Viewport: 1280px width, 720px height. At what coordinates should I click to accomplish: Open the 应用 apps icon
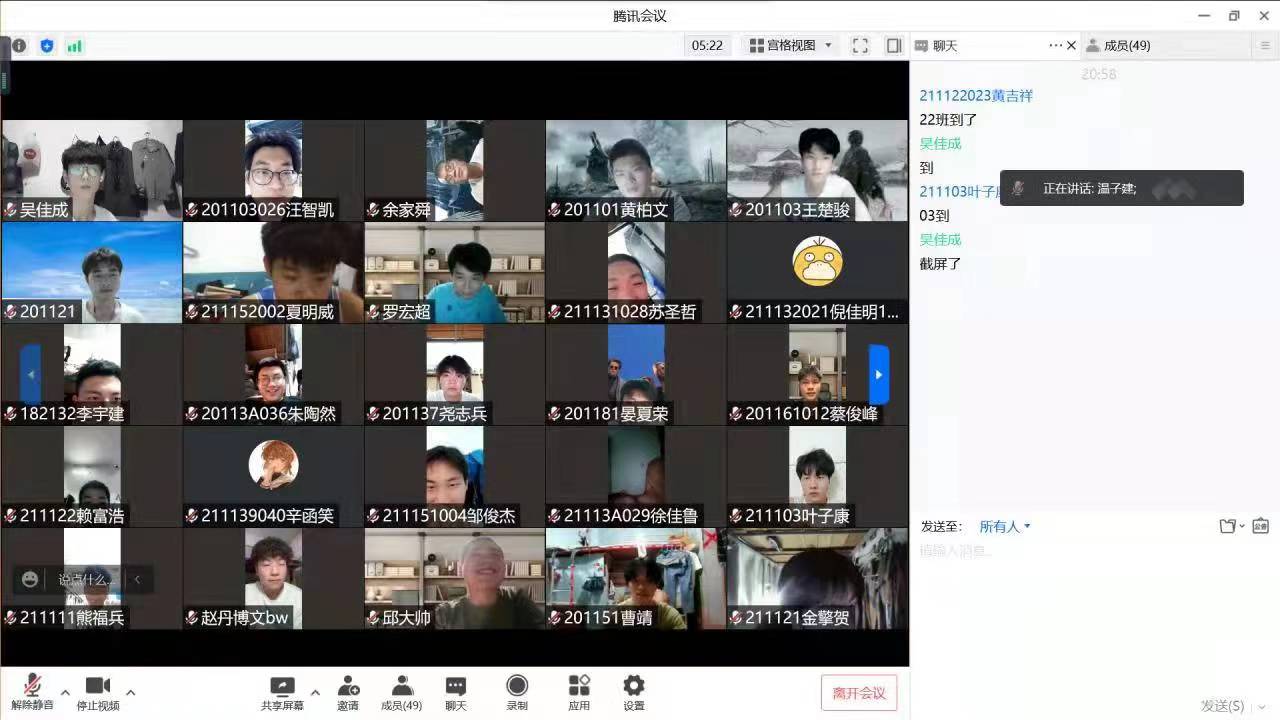[579, 692]
